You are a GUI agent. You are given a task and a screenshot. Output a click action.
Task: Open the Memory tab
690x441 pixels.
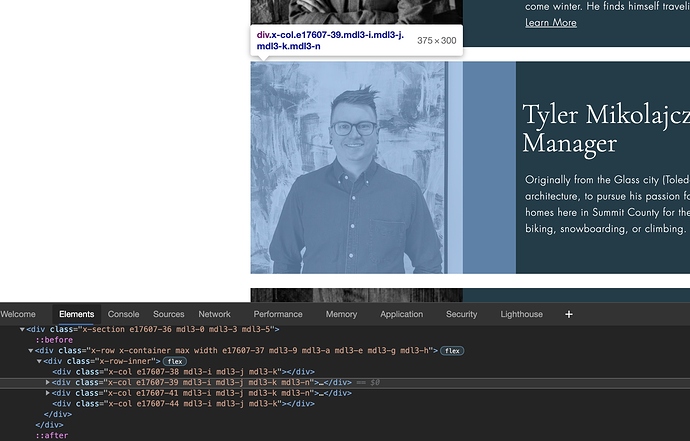(x=341, y=314)
